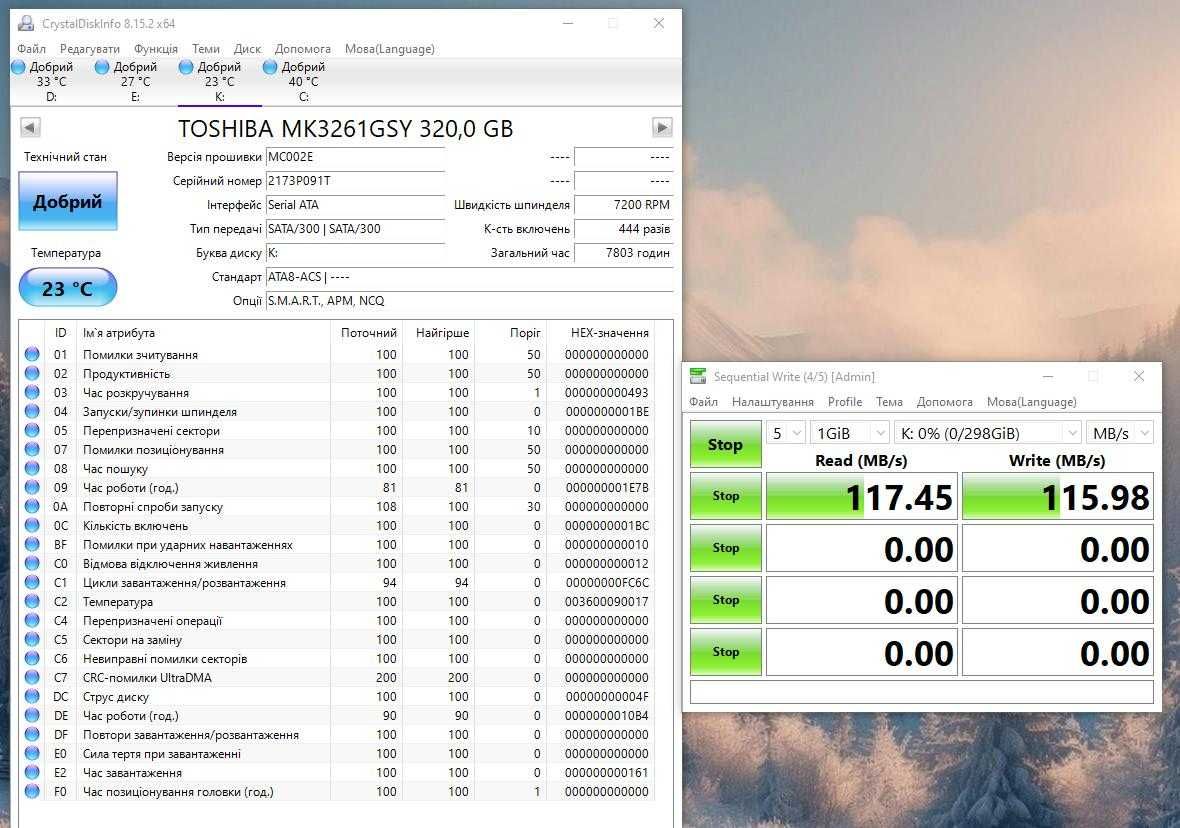This screenshot has height=828, width=1180.
Task: Click status orb for attribute 07 Помилки позиціонування
Action: (x=32, y=449)
